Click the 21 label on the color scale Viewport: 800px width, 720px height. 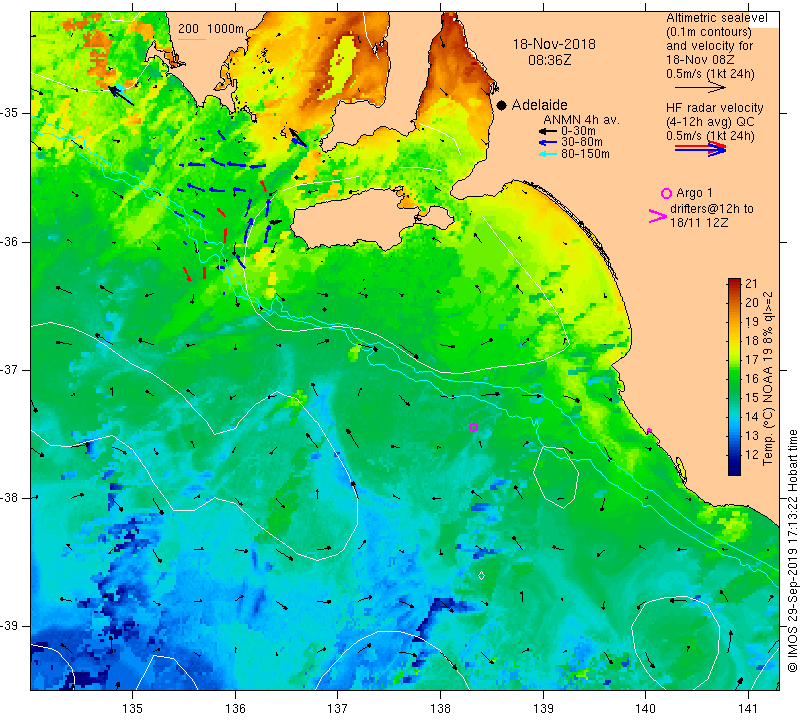(752, 284)
